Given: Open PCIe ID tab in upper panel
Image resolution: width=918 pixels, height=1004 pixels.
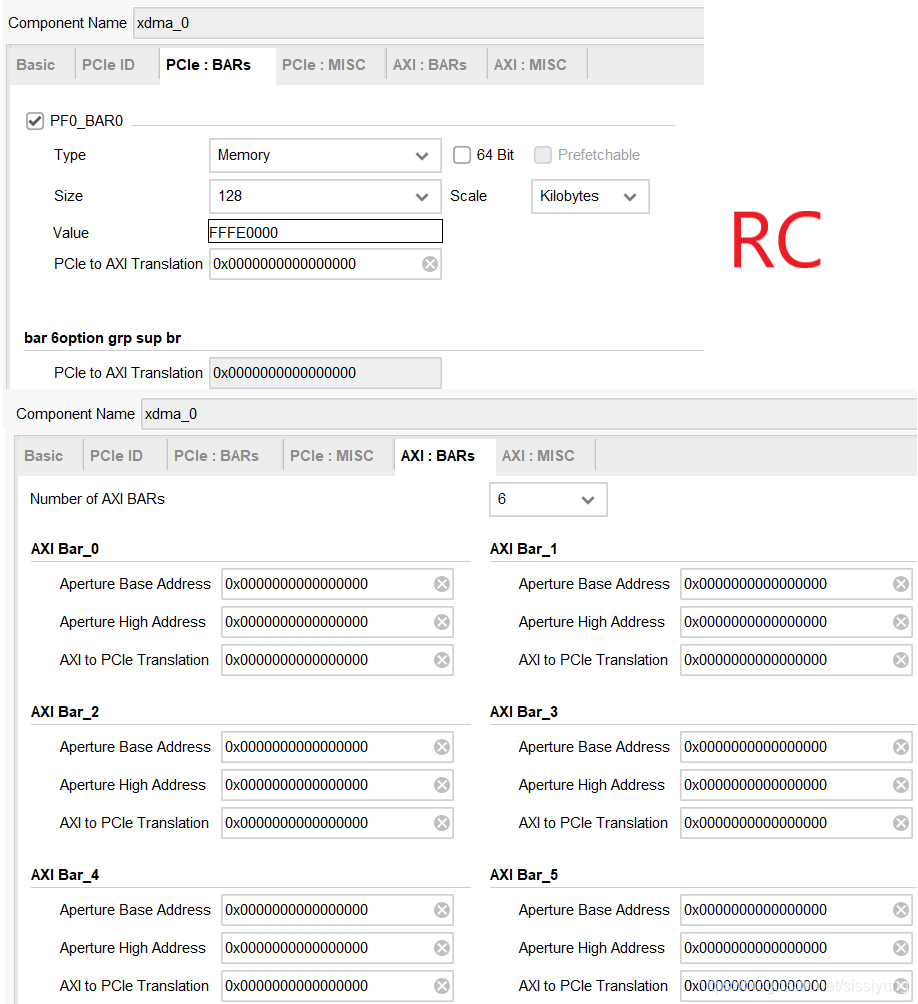Looking at the screenshot, I should [x=109, y=65].
